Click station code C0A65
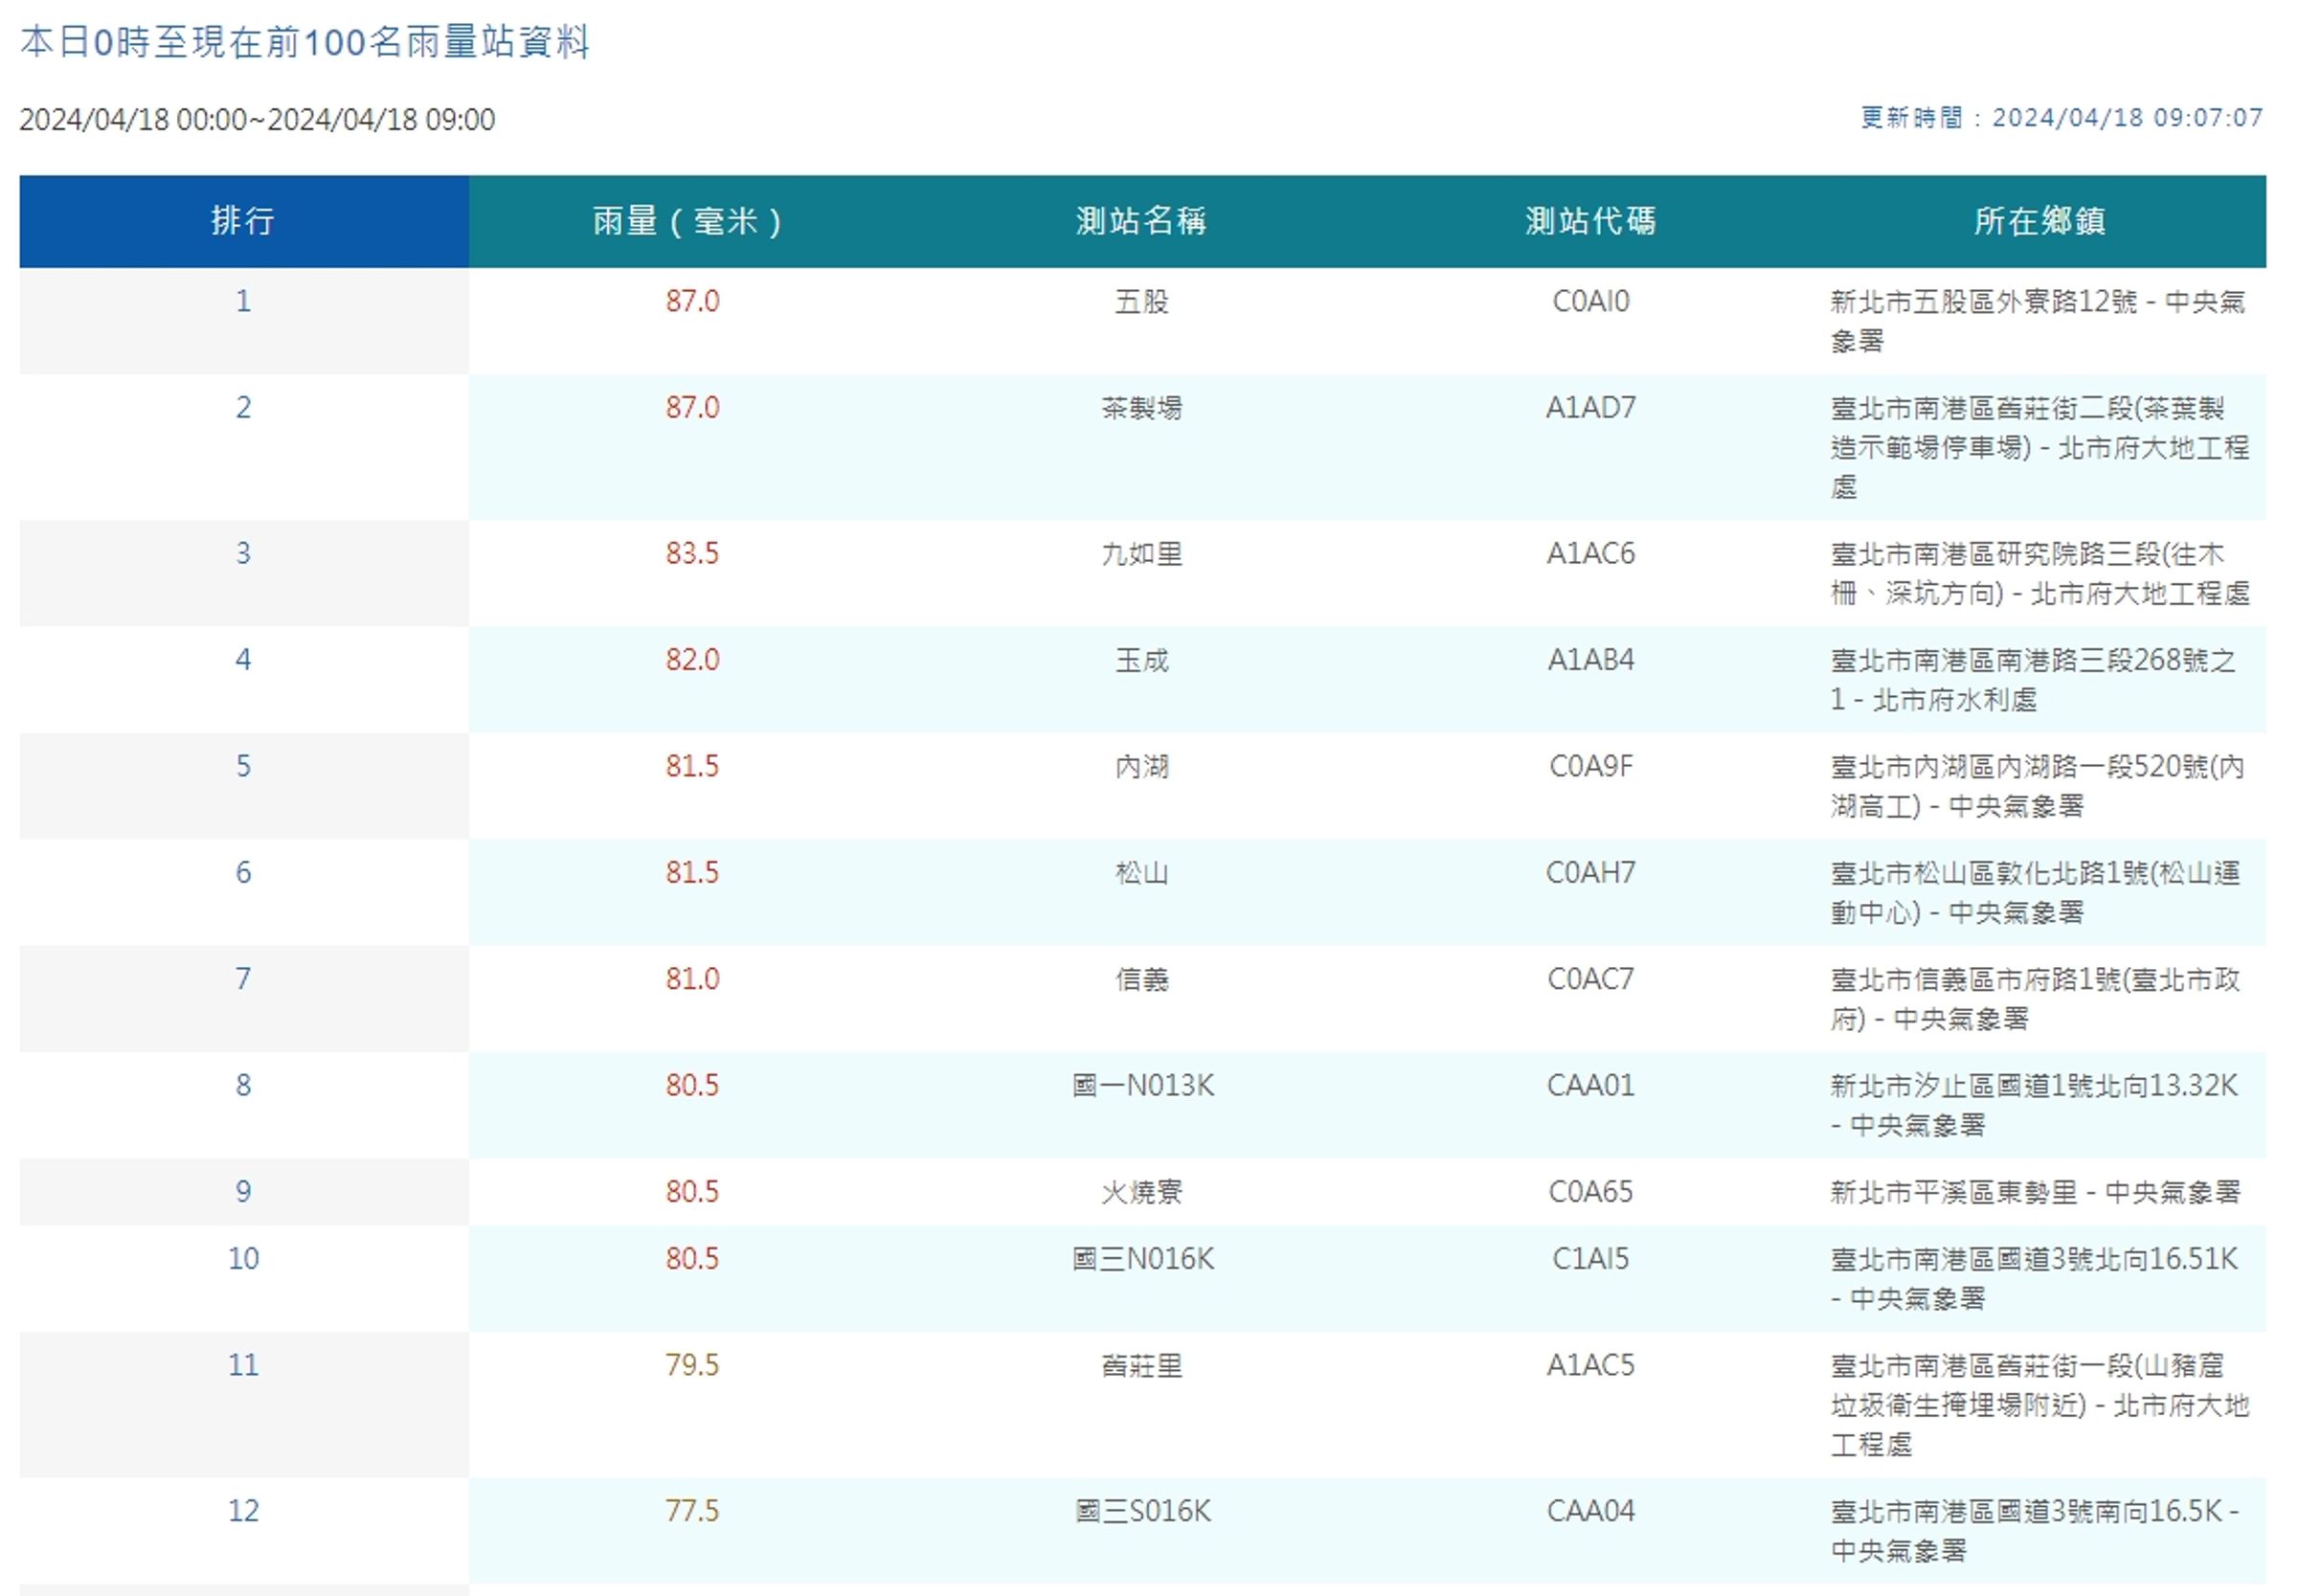The width and height of the screenshot is (2298, 1596). [1590, 1192]
